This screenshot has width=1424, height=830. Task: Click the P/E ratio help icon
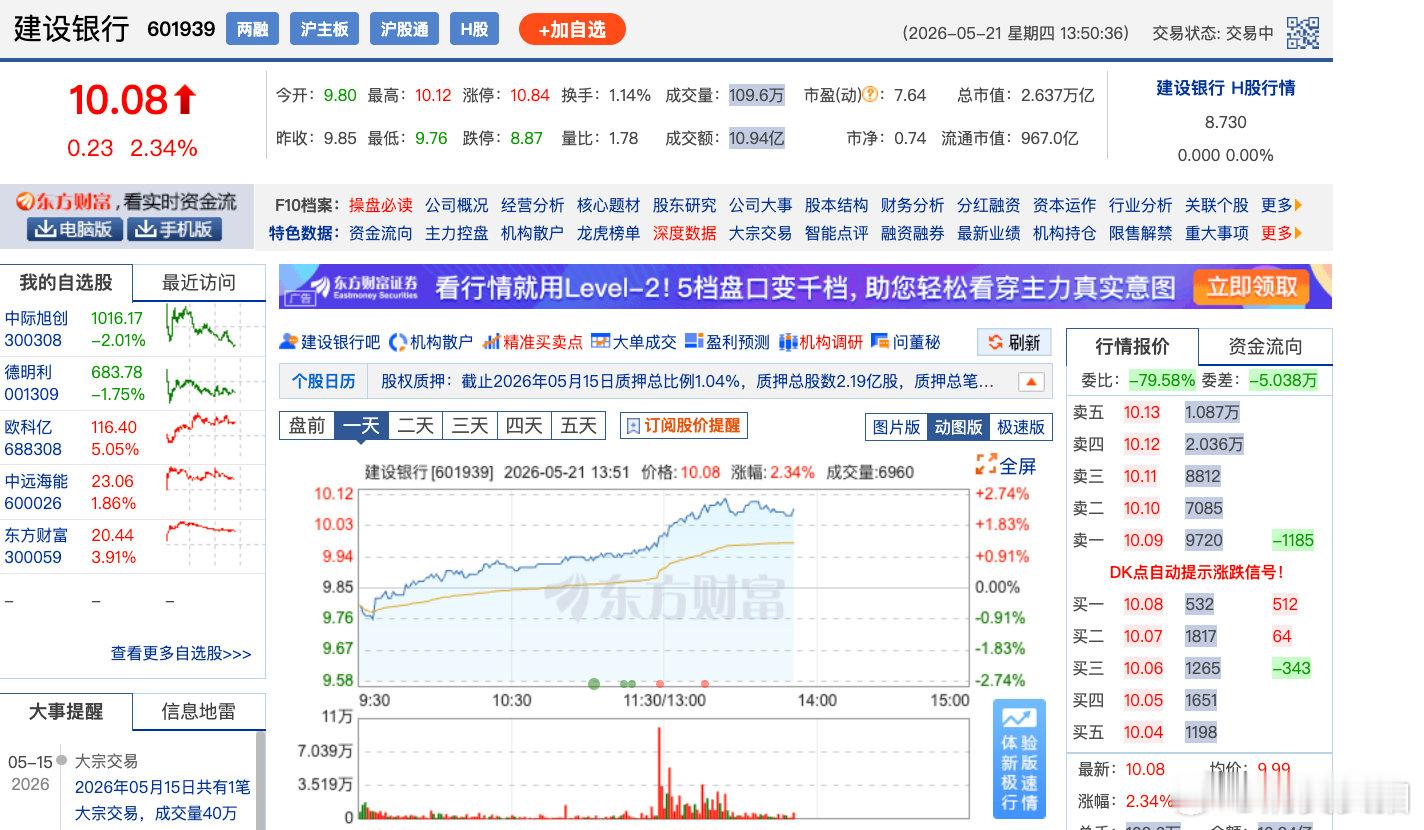click(x=870, y=95)
